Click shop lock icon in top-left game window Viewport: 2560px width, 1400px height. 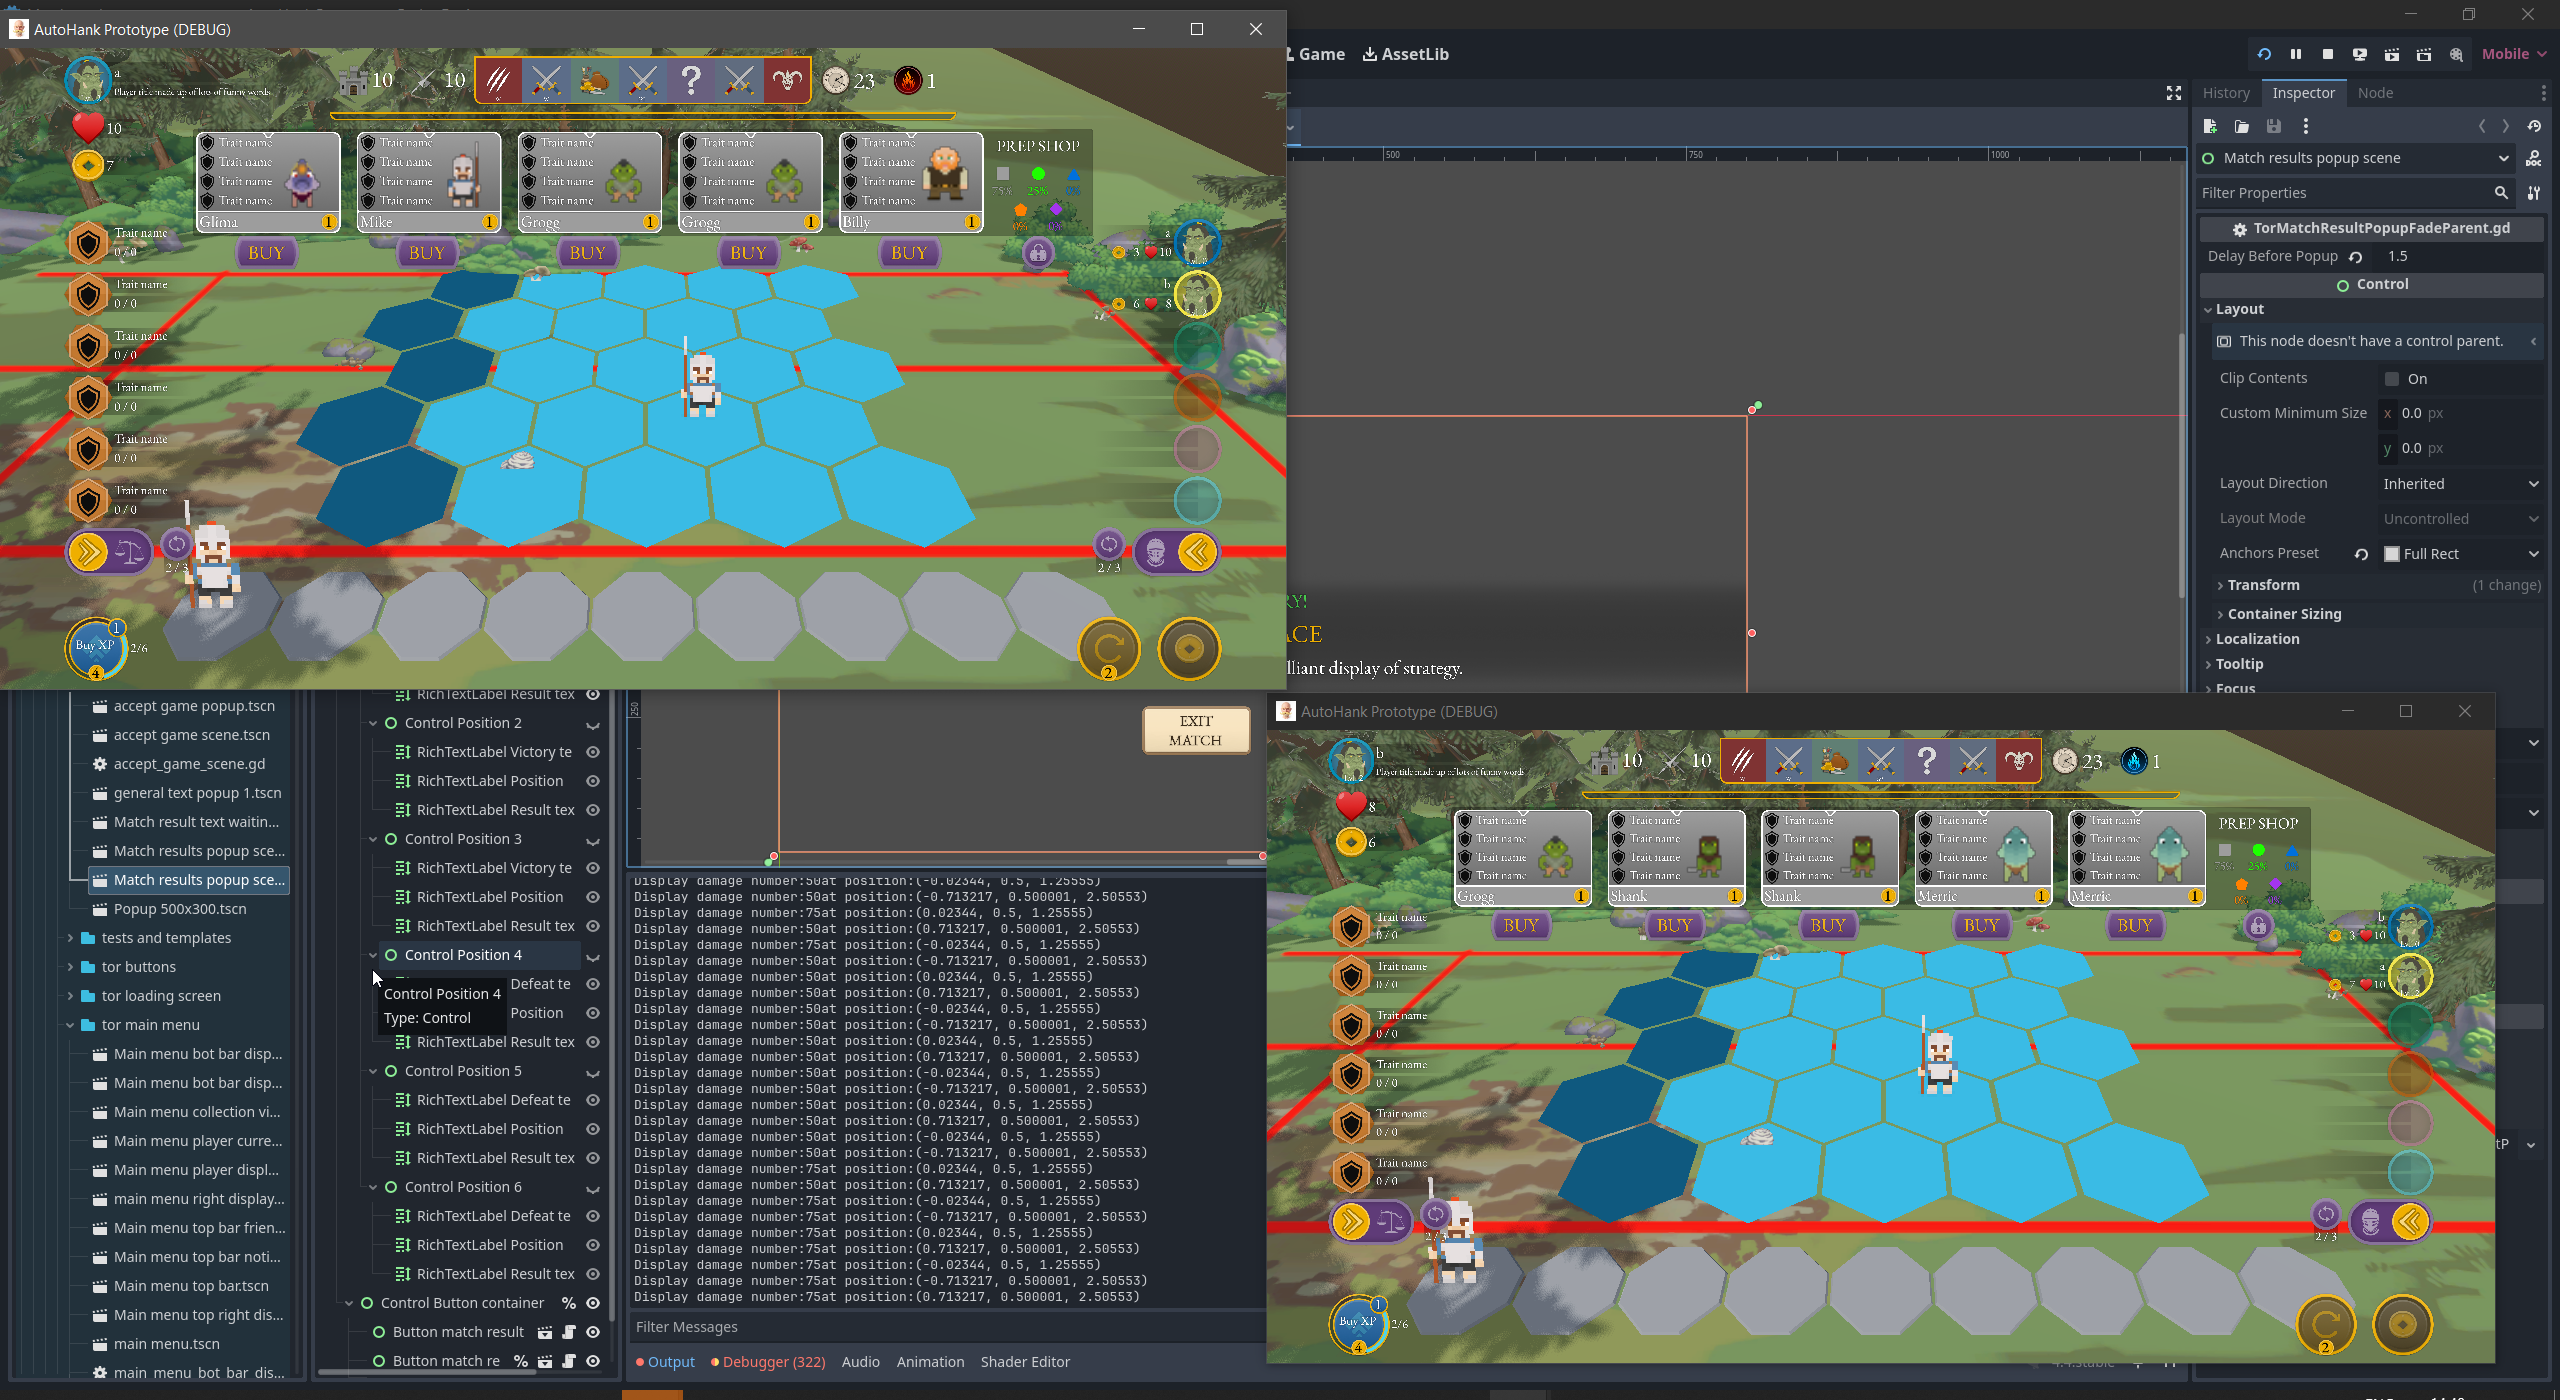(x=1038, y=253)
